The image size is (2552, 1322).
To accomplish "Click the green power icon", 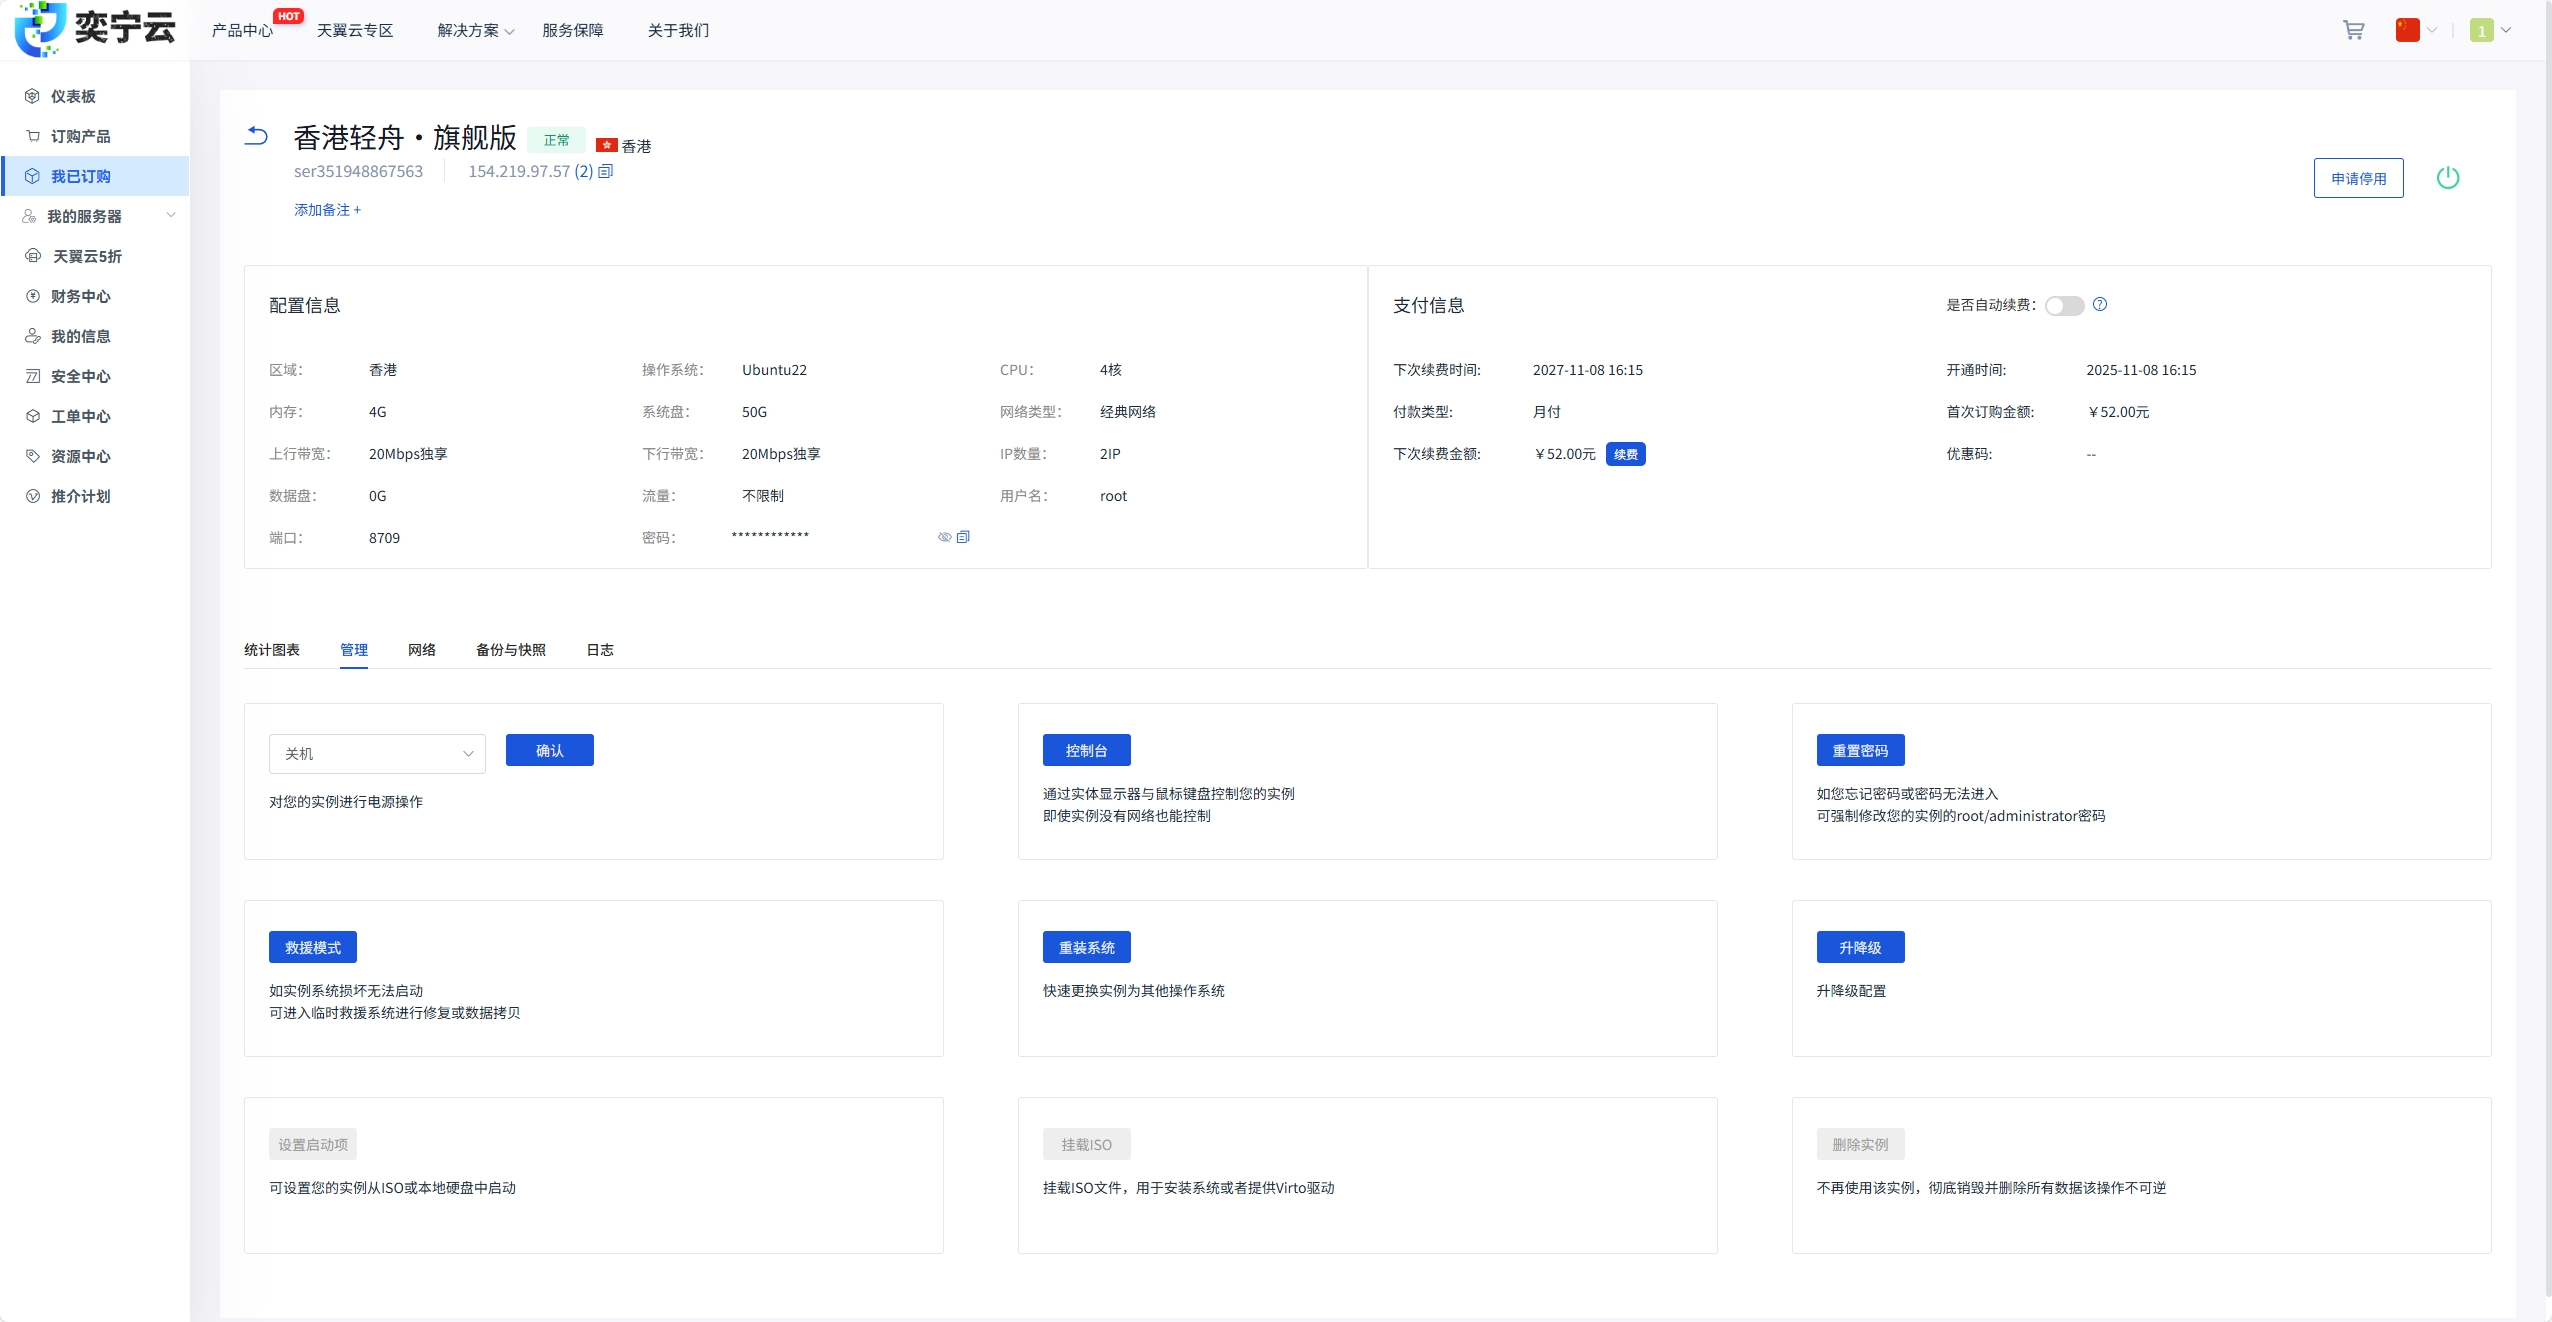I will coord(2447,178).
